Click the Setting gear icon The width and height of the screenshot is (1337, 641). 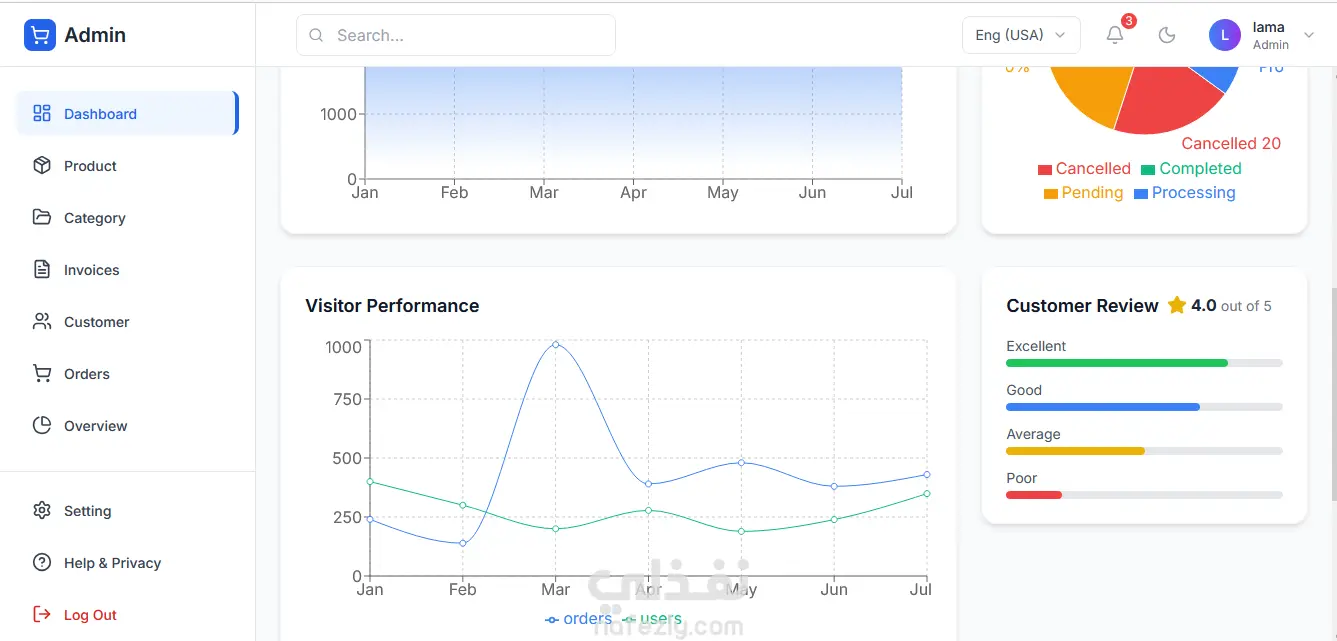click(42, 511)
